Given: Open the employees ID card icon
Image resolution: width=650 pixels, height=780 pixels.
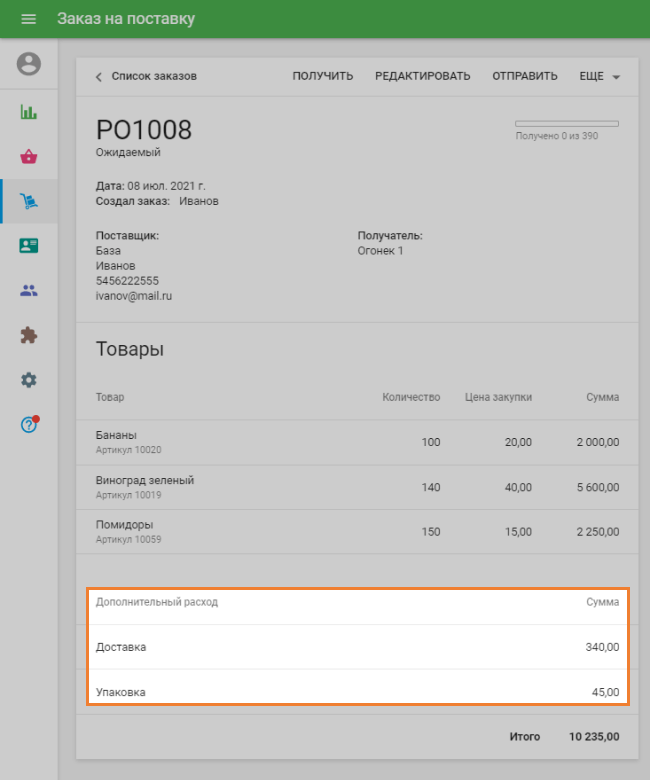Looking at the screenshot, I should pos(29,246).
